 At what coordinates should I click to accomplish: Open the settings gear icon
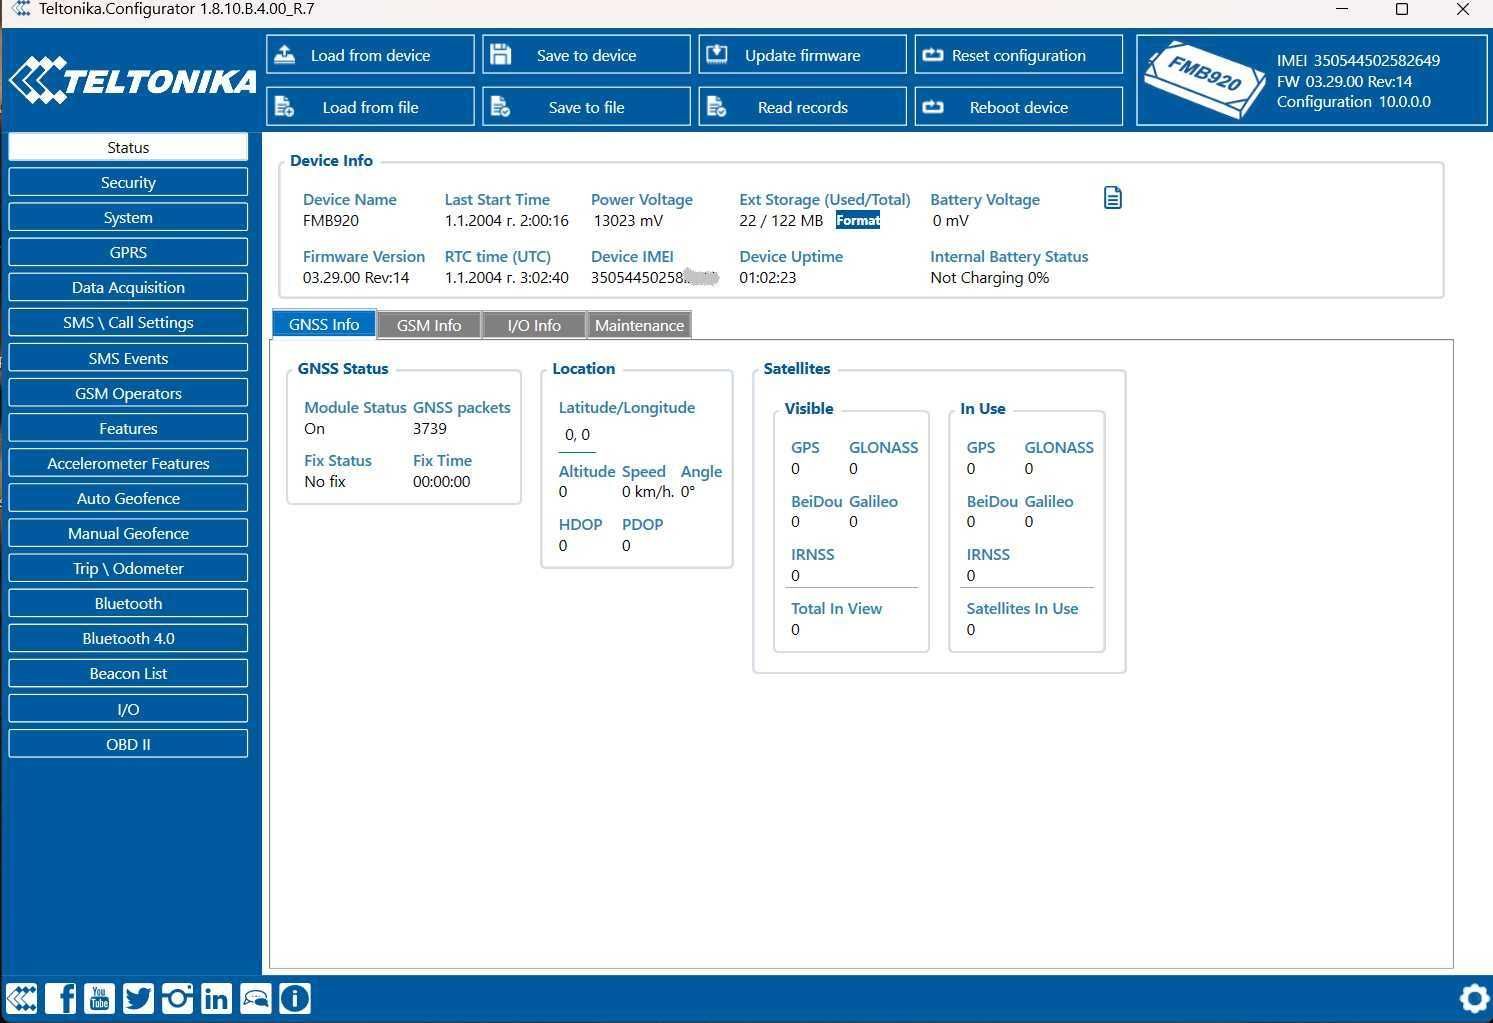[x=1474, y=998]
